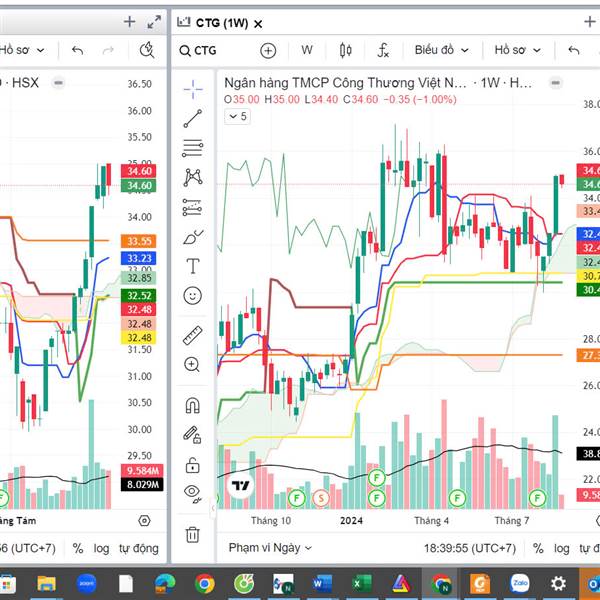600x600 pixels.
Task: Click the 33.23 blue price label
Action: click(139, 258)
